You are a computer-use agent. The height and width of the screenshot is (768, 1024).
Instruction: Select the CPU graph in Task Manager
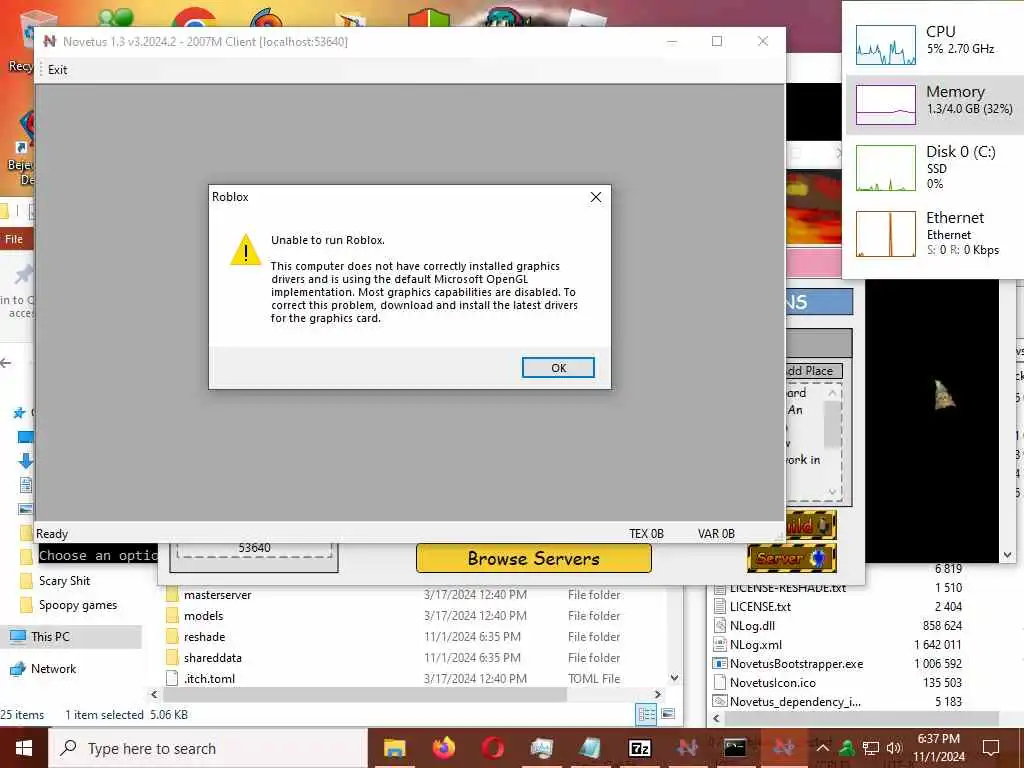pyautogui.click(x=886, y=44)
